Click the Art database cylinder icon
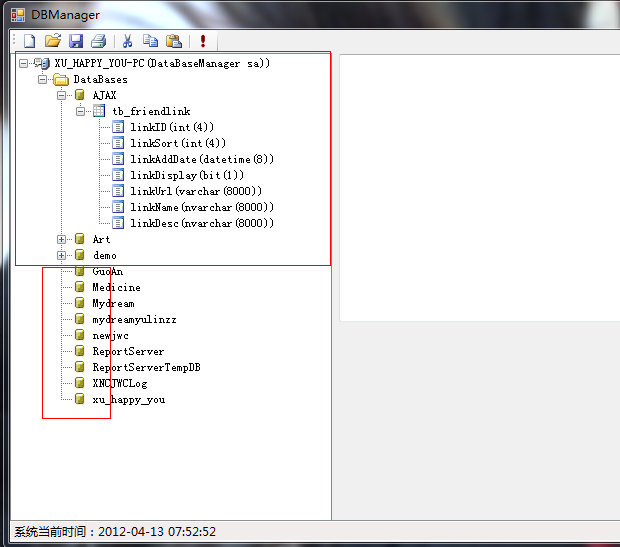 80,239
